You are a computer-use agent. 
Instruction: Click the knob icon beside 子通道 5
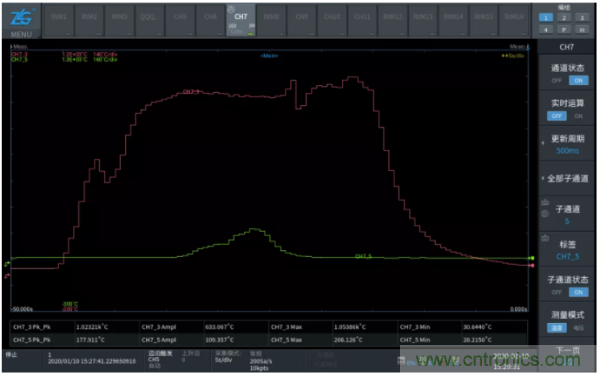coord(545,214)
